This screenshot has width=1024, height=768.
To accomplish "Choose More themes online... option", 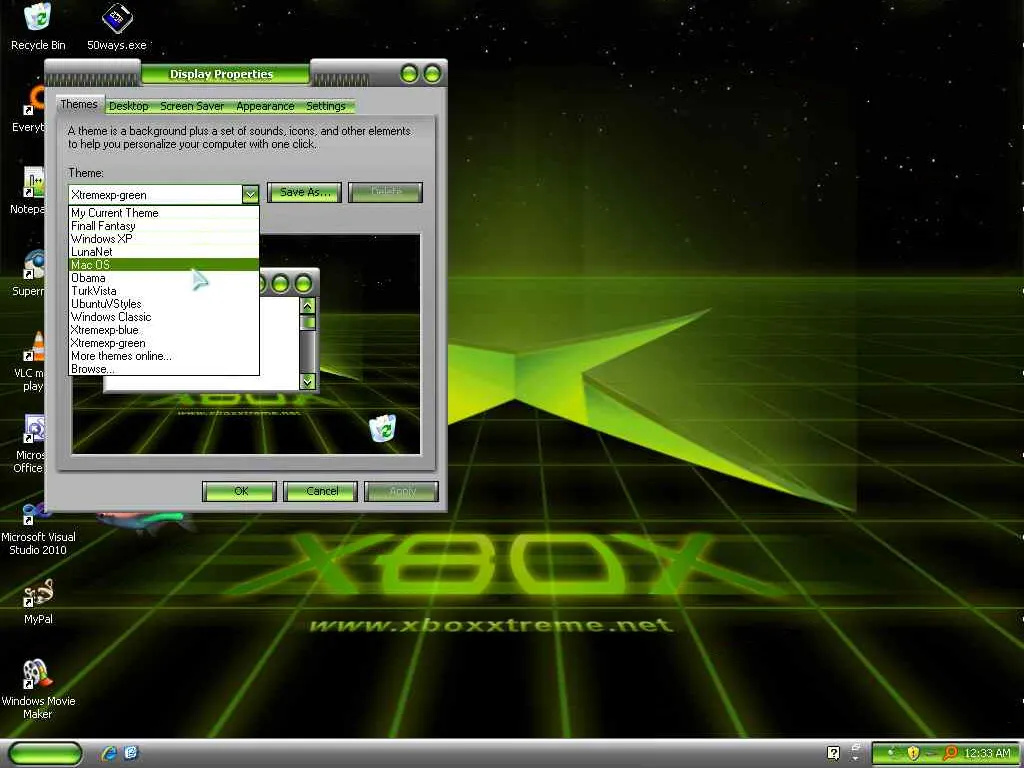I will click(x=164, y=356).
